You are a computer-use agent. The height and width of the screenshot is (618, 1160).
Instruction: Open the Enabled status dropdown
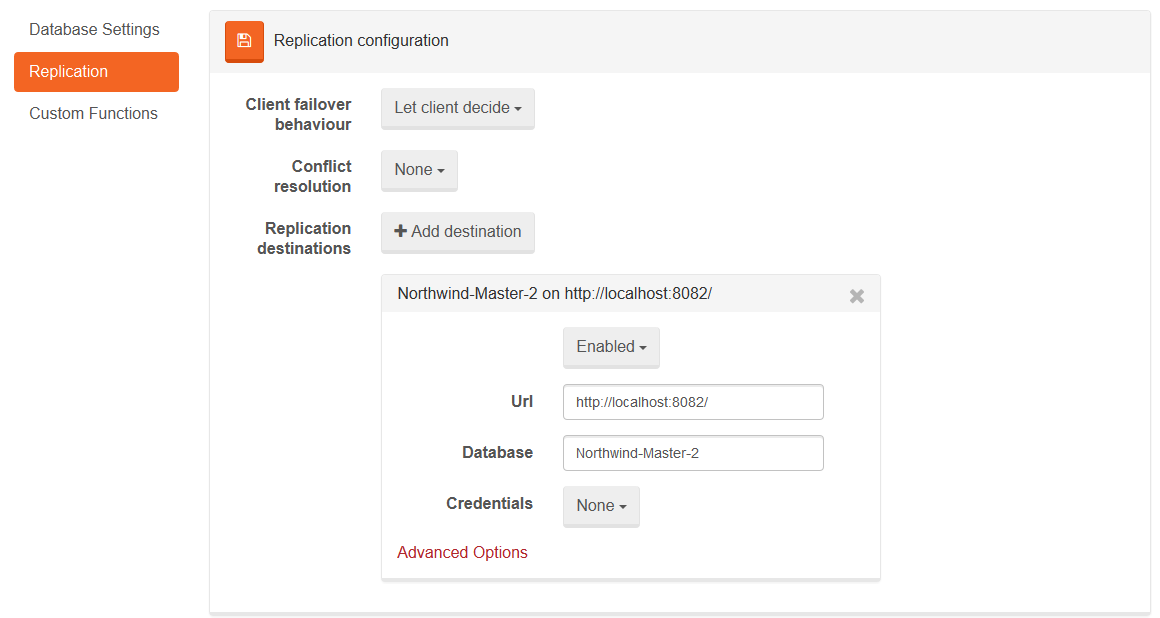[611, 347]
